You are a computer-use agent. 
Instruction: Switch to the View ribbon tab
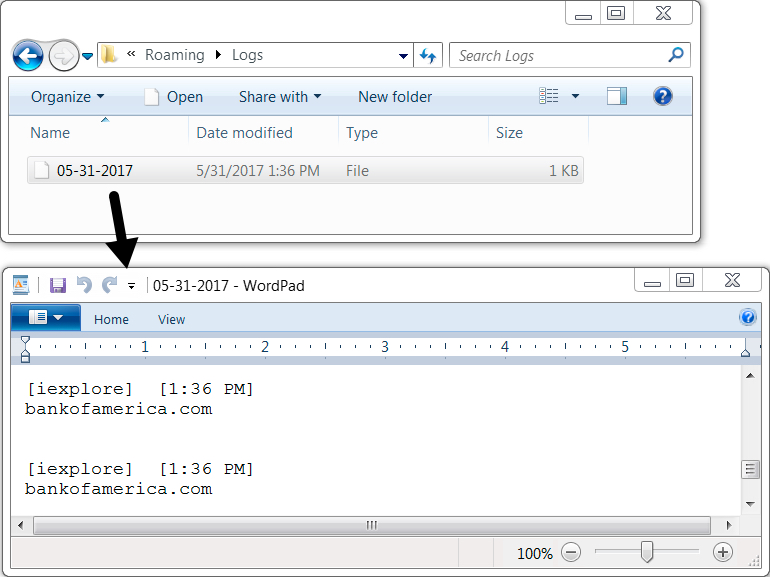click(171, 320)
